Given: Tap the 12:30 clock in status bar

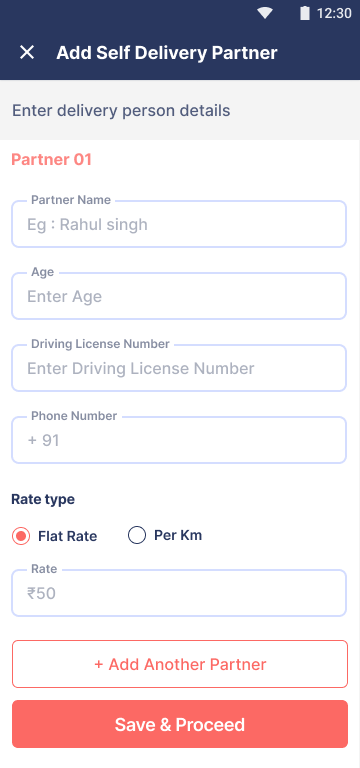Looking at the screenshot, I should click(334, 13).
